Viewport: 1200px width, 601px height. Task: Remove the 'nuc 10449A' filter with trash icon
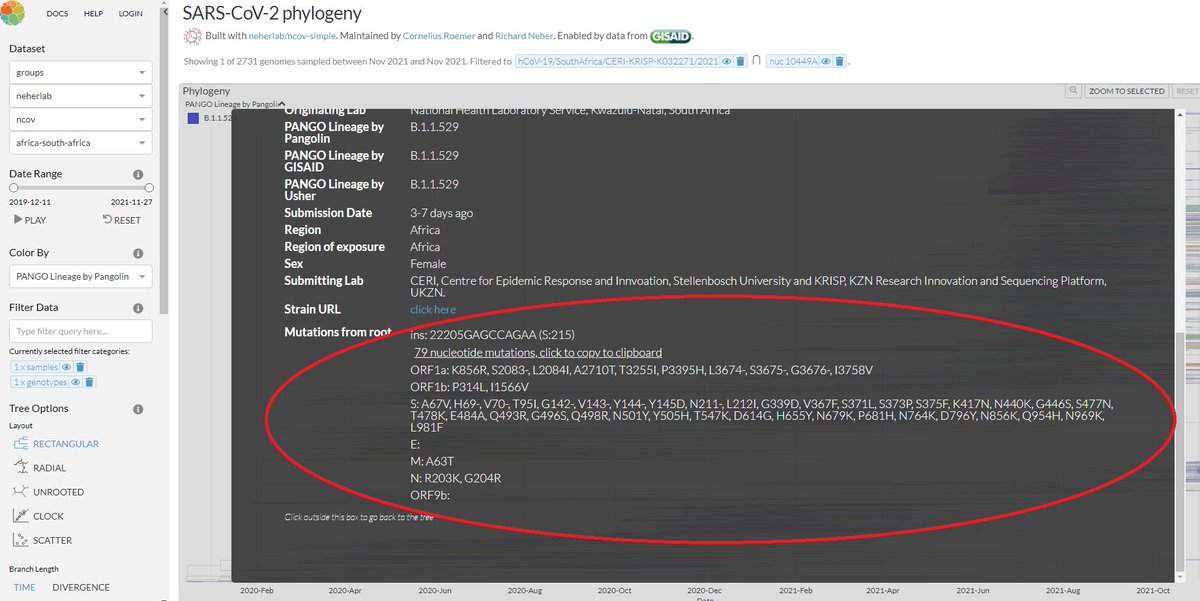pos(840,62)
